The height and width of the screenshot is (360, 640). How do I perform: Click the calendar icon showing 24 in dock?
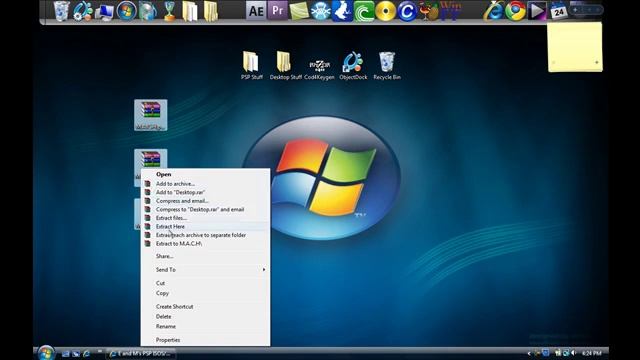point(558,11)
